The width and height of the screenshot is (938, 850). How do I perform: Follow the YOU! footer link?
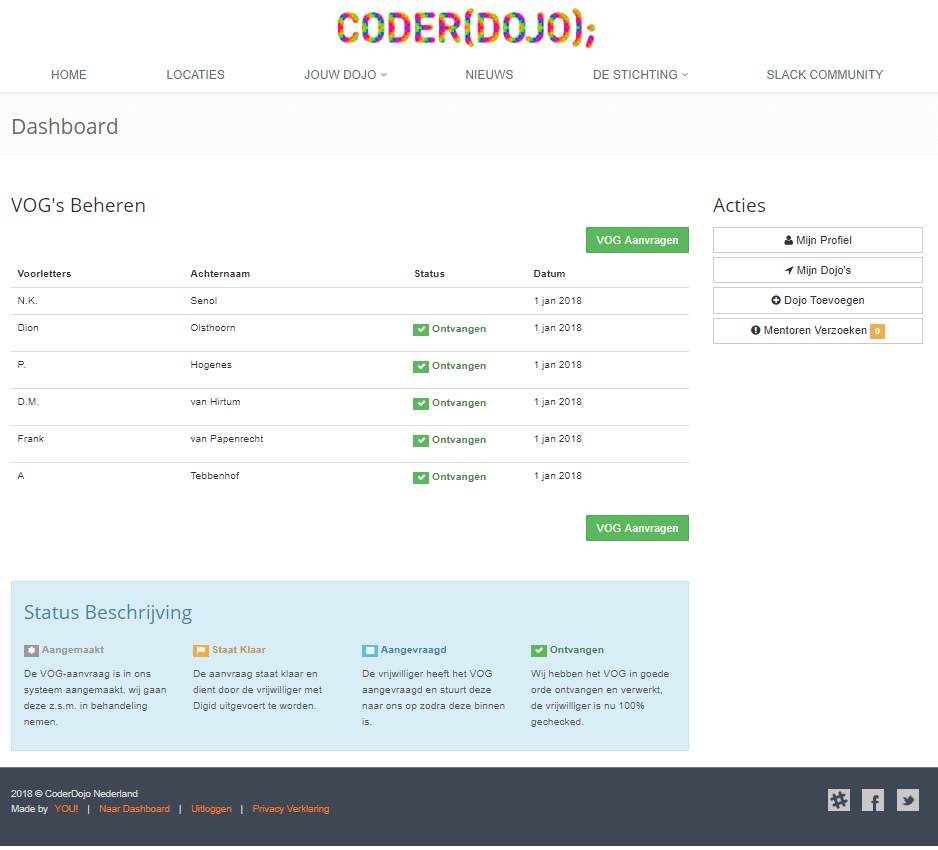[x=66, y=809]
